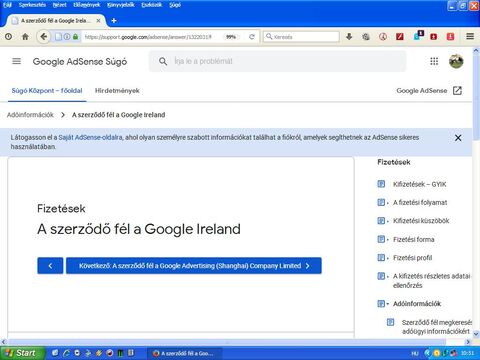Go to the browser home page
Screen dimensions: 480x360
pos(25,37)
